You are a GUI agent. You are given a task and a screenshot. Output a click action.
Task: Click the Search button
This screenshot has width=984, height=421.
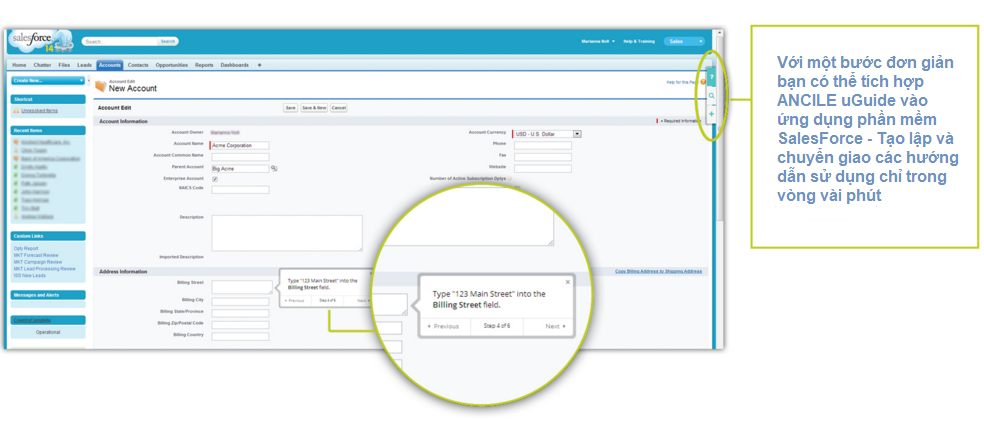[x=168, y=41]
